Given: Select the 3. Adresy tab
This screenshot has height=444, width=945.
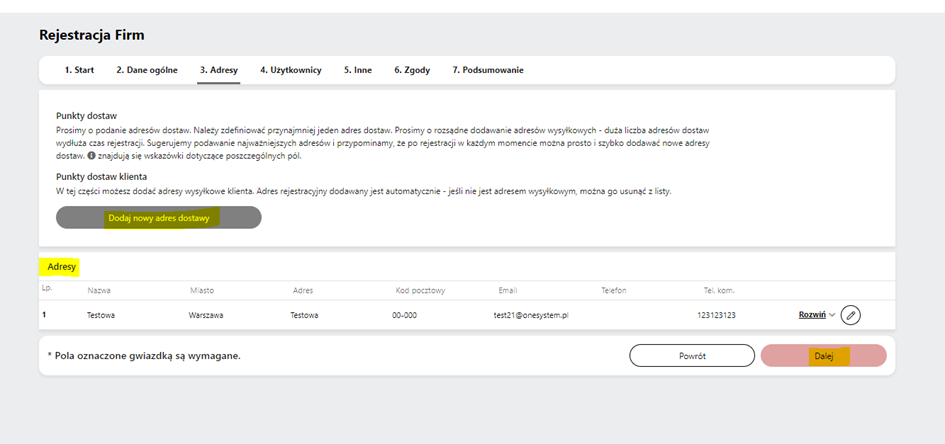Looking at the screenshot, I should [x=218, y=70].
